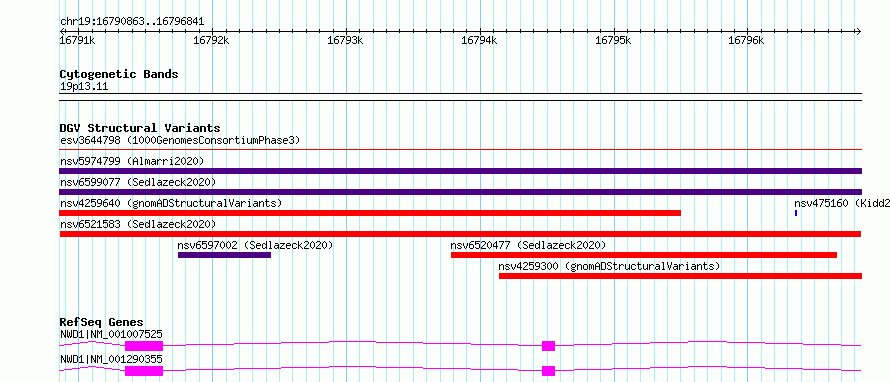Click the nsv6520477 (Sedlazeck2020) red bar

click(644, 255)
